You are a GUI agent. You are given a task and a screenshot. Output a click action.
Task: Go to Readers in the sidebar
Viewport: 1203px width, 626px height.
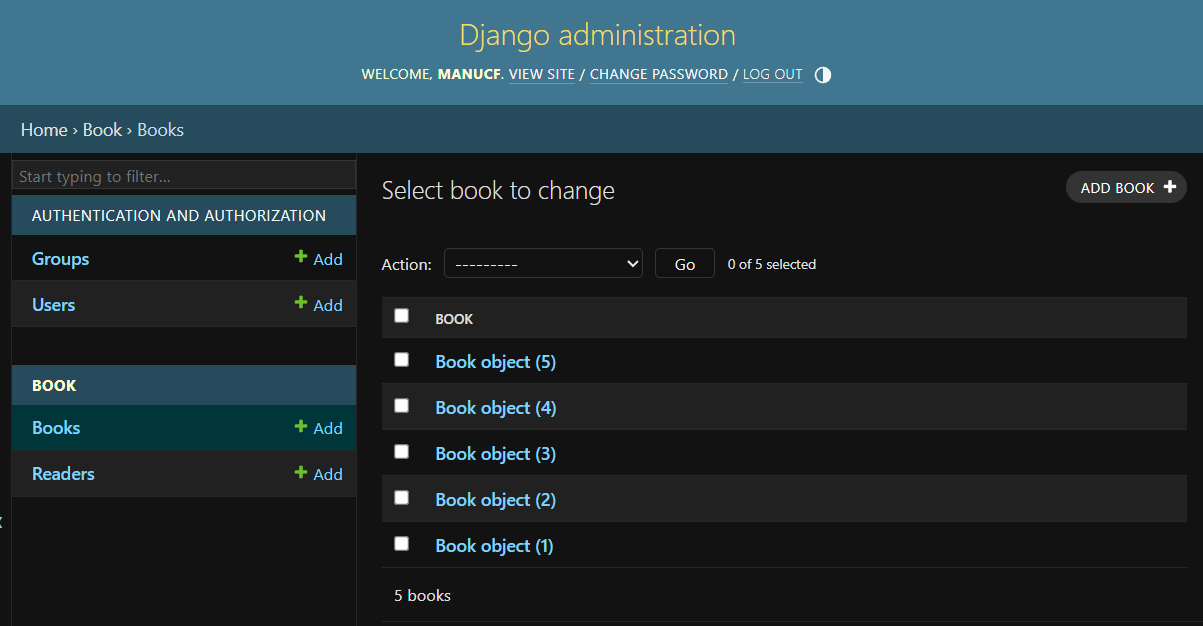point(63,474)
